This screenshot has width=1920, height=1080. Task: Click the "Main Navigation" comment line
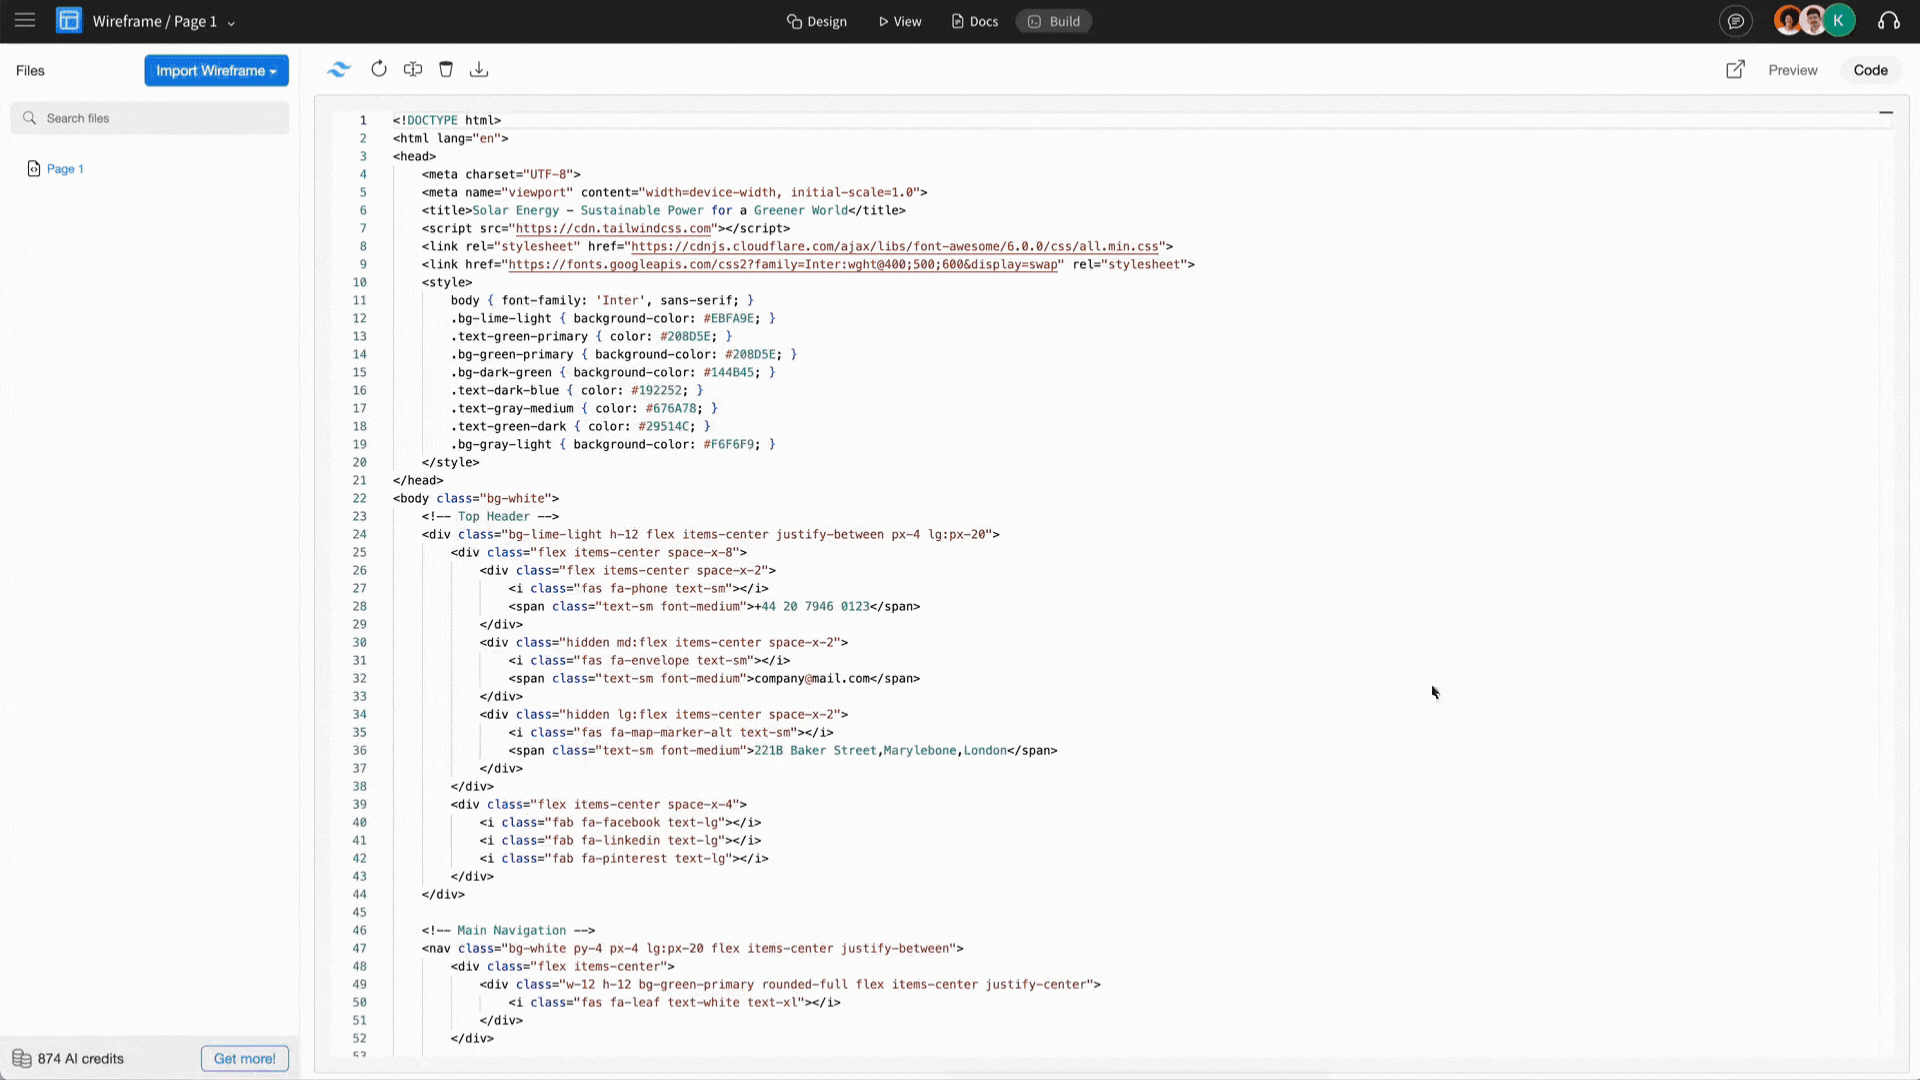[x=508, y=930]
